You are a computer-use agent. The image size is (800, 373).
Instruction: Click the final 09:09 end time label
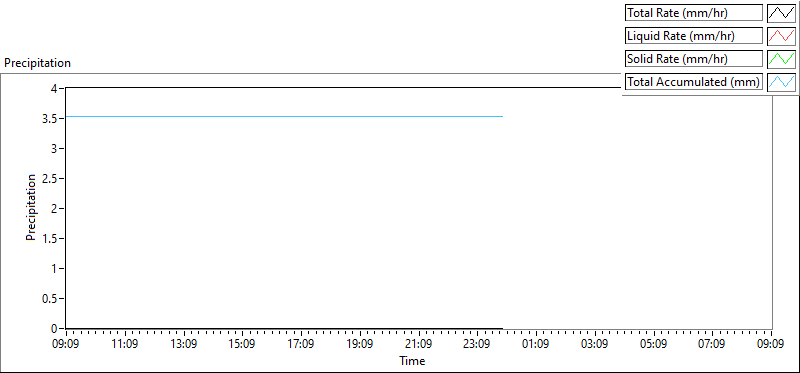pyautogui.click(x=771, y=344)
